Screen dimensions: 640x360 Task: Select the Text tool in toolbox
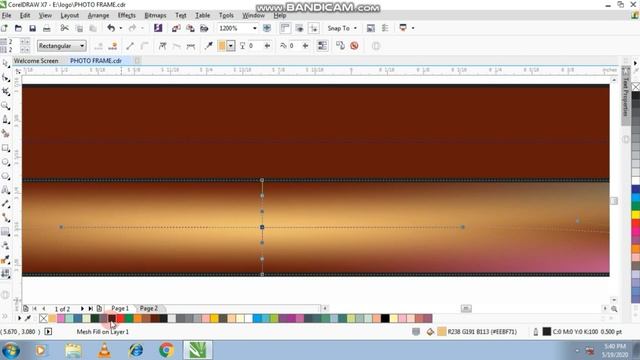(5, 190)
